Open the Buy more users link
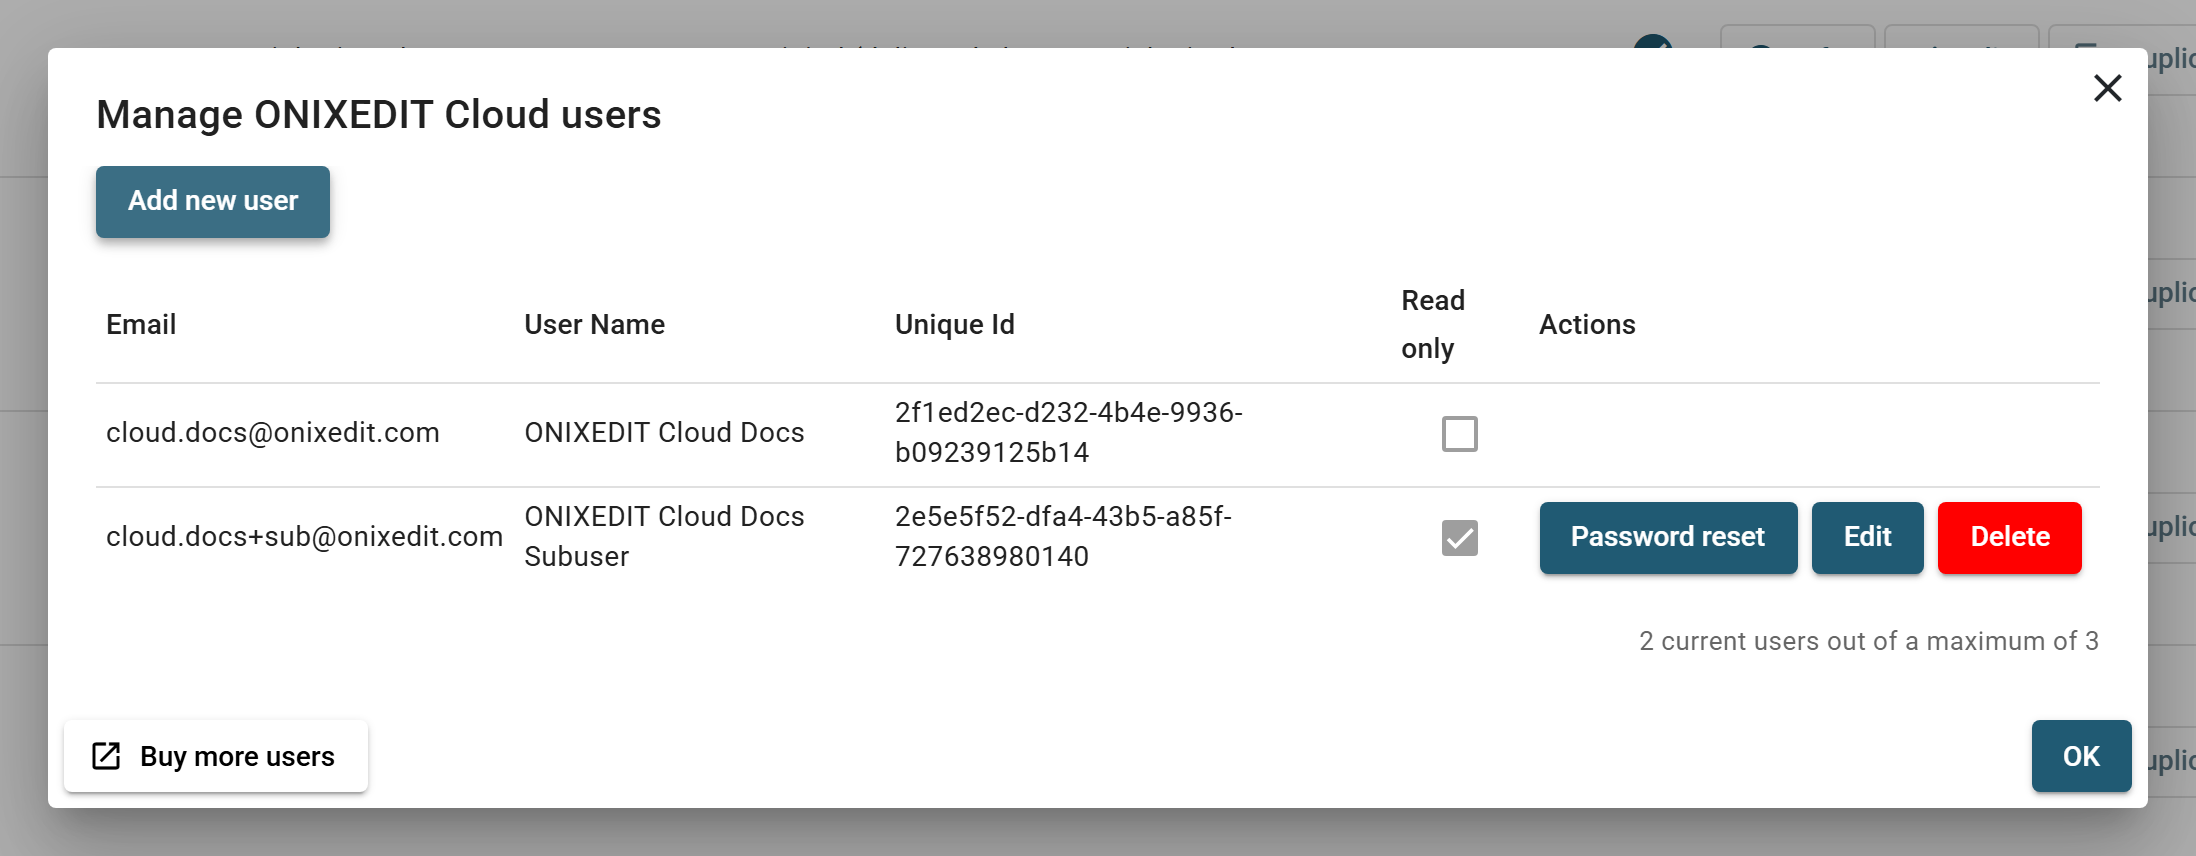The image size is (2196, 856). click(216, 756)
